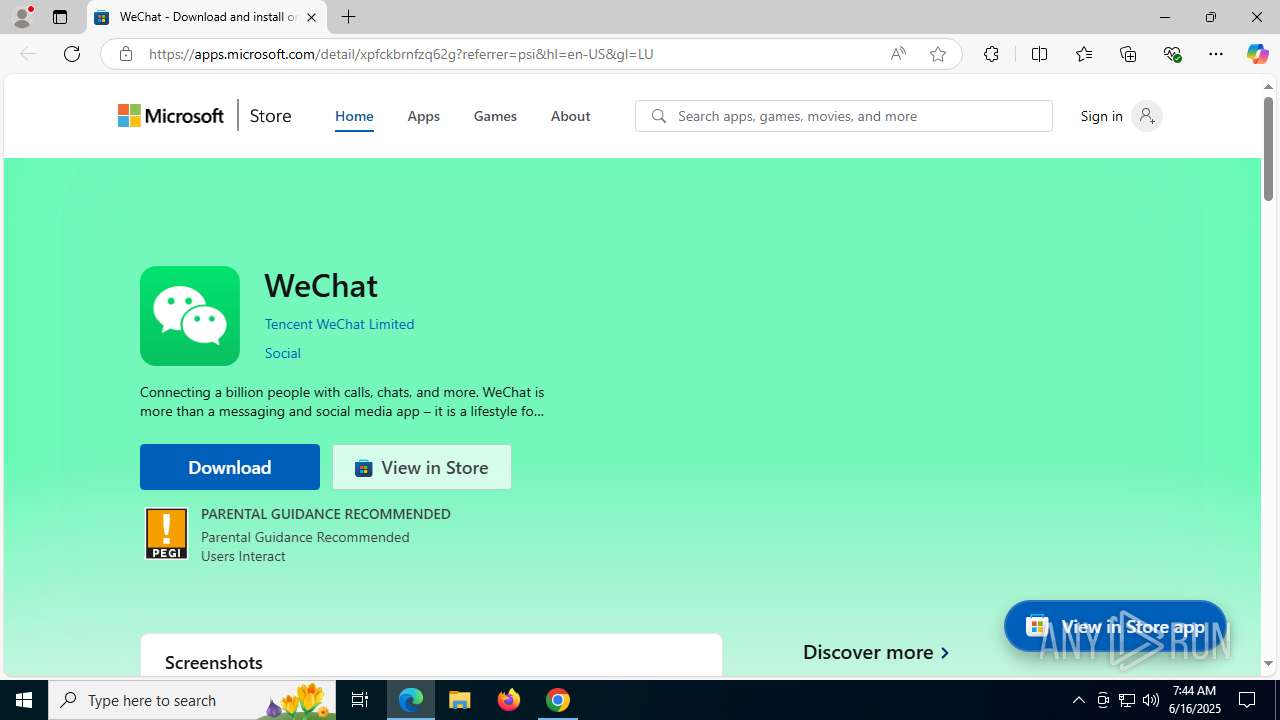Viewport: 1280px width, 720px height.
Task: Click the Sign in account icon
Action: [x=1147, y=116]
